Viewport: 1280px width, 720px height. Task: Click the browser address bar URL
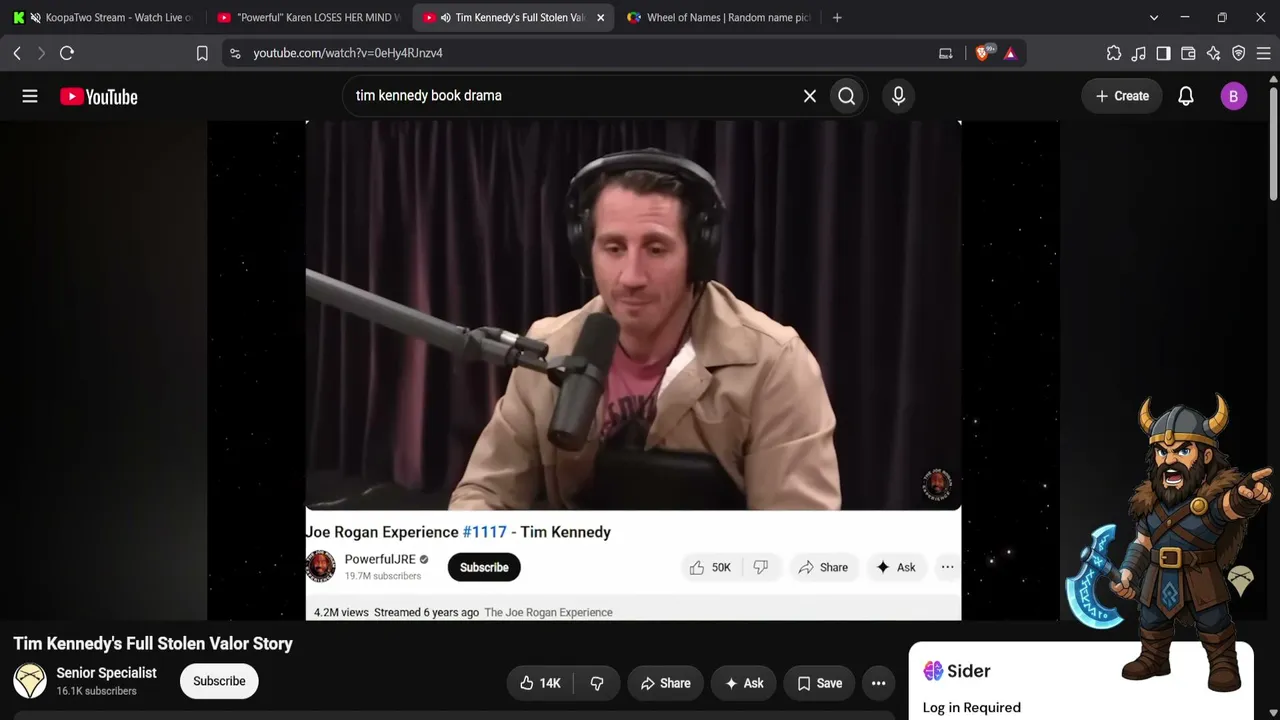(x=348, y=53)
